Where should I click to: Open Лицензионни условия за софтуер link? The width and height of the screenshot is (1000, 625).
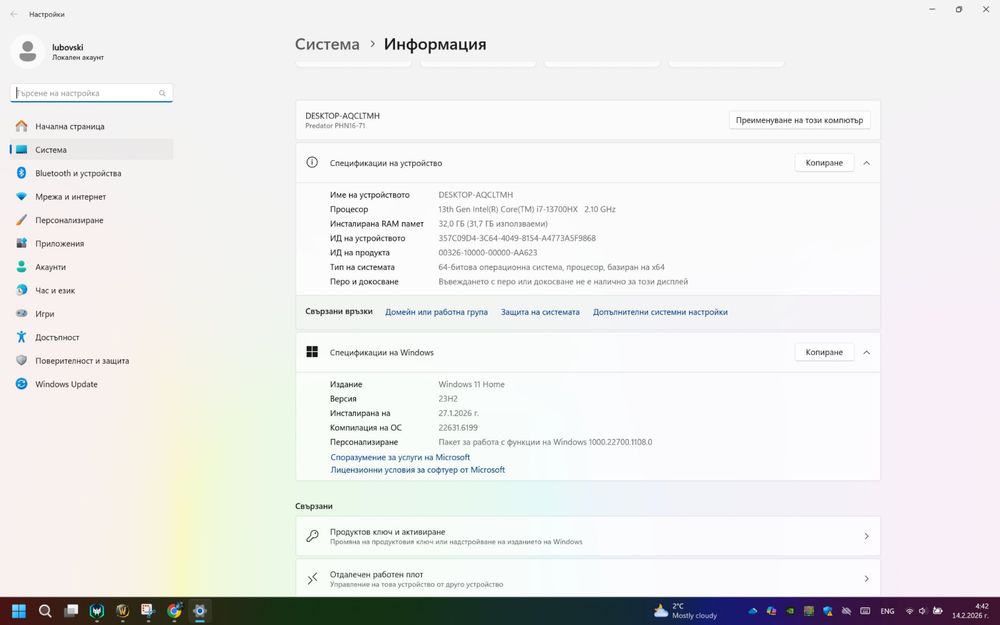pos(418,469)
